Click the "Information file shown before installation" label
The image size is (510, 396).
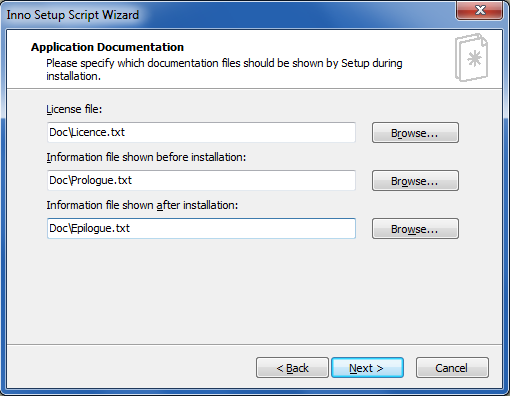pos(146,157)
